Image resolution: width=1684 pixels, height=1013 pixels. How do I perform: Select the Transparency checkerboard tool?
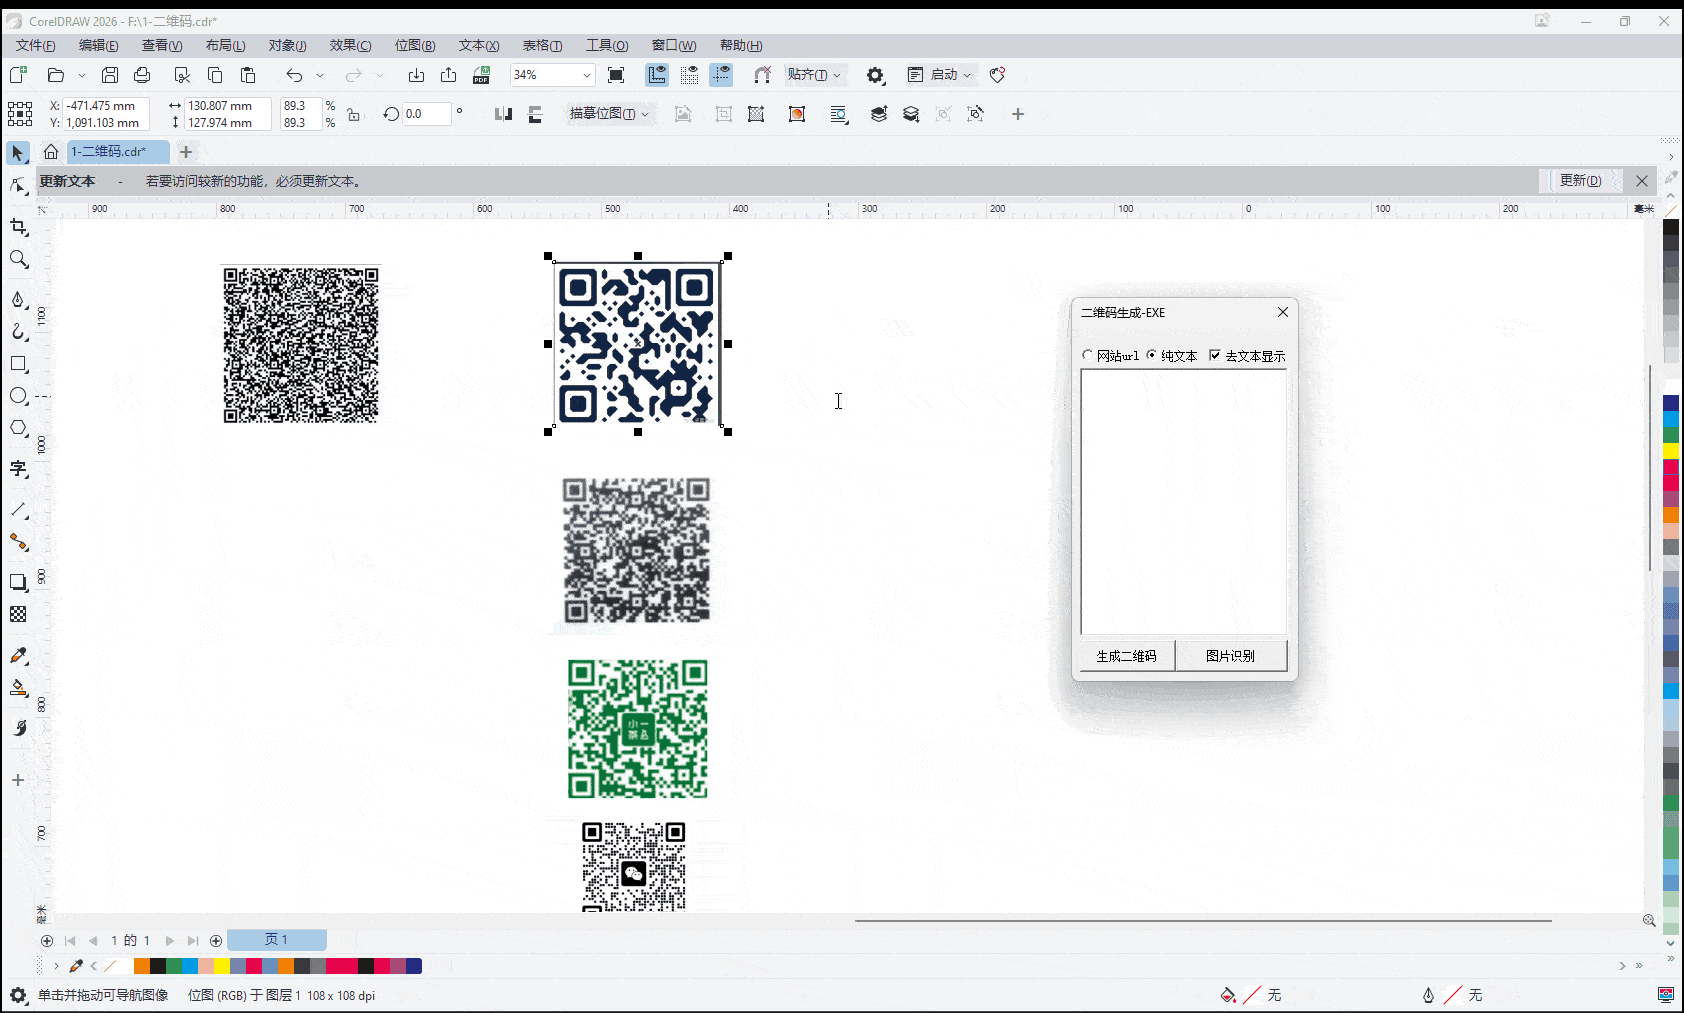(x=18, y=614)
